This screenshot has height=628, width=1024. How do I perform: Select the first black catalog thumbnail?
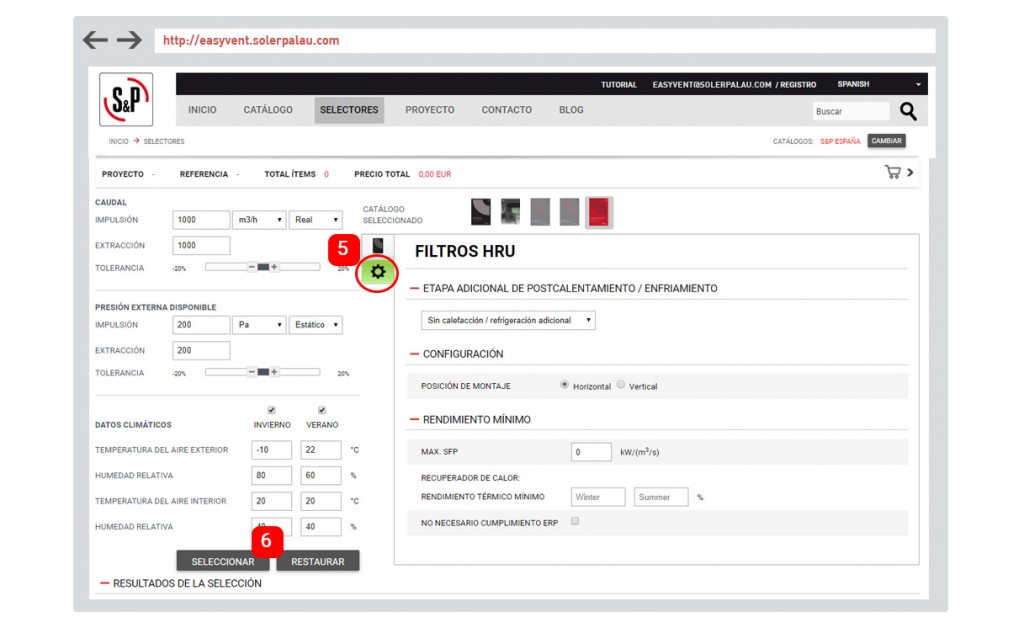[x=481, y=212]
